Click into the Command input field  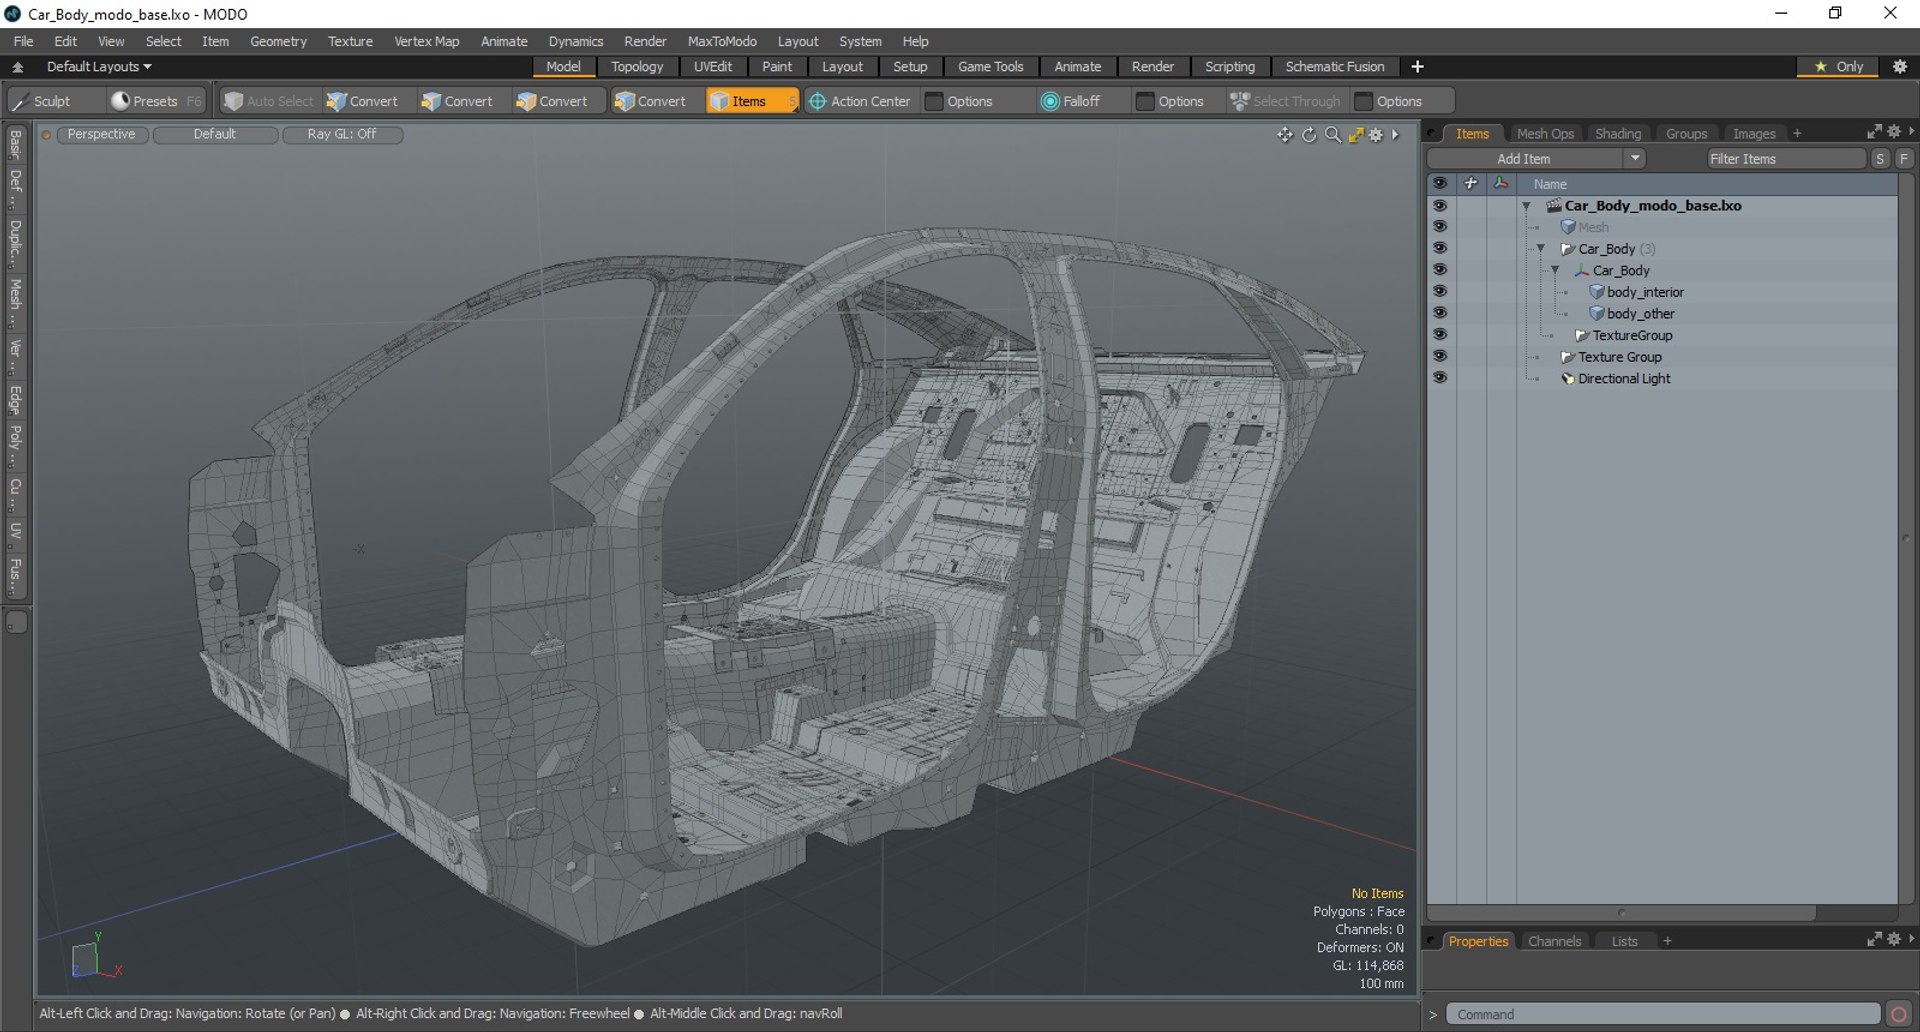pos(1663,1014)
